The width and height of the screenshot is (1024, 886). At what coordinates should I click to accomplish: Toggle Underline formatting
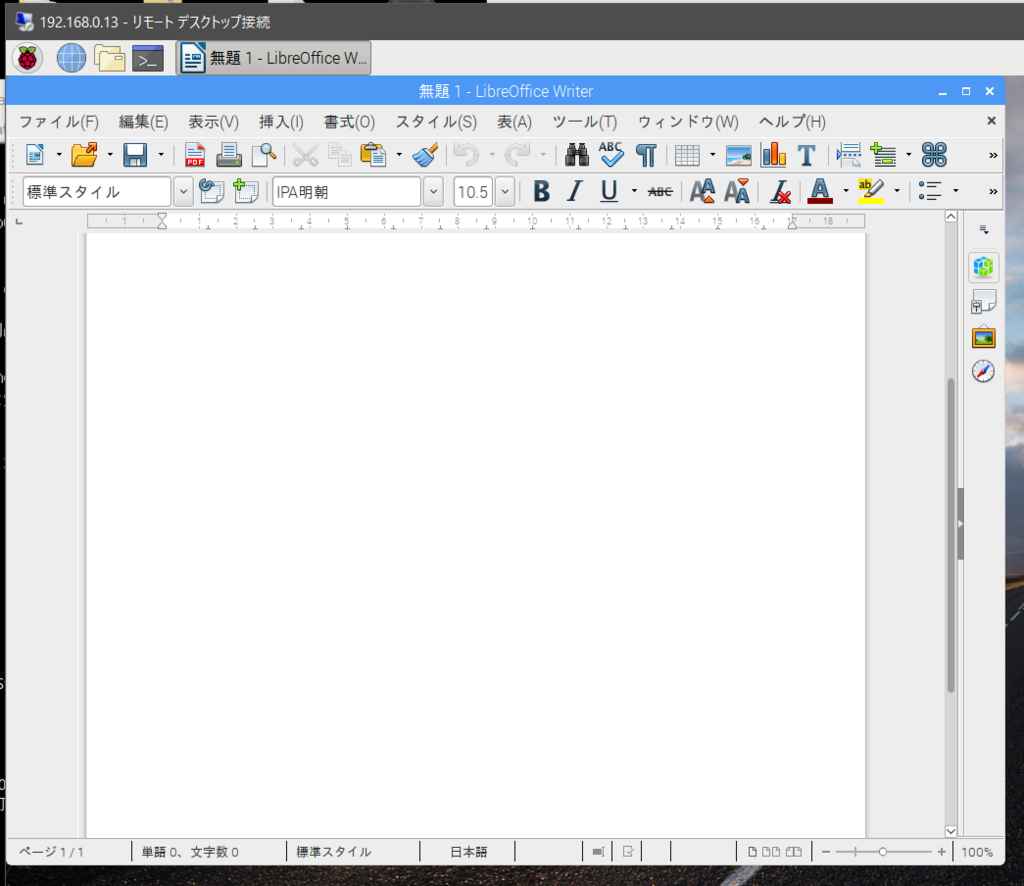pyautogui.click(x=609, y=191)
